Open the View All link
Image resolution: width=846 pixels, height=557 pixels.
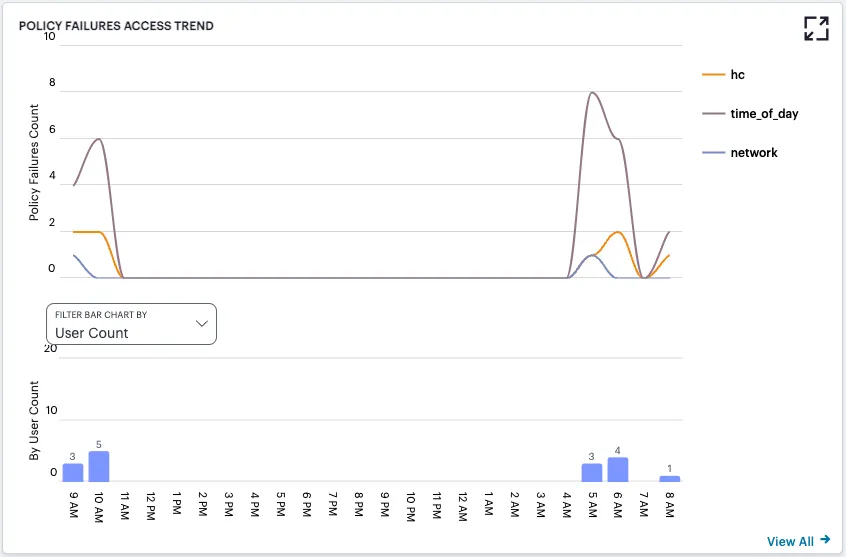coord(798,541)
